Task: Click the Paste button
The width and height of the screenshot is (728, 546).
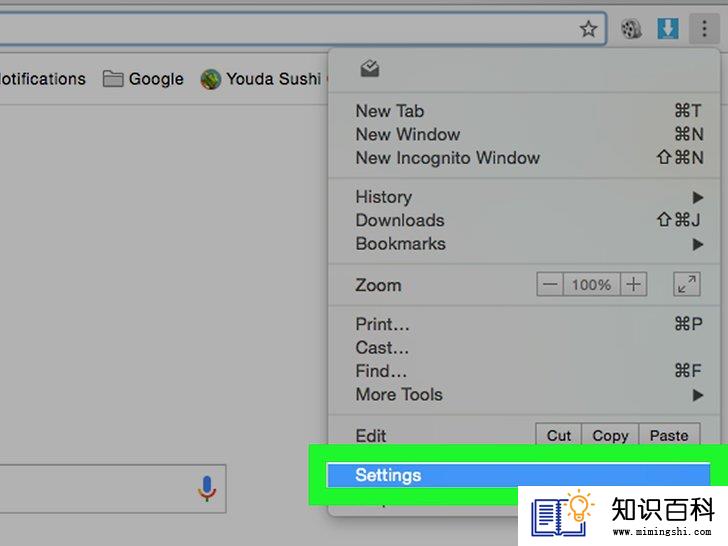Action: click(669, 435)
